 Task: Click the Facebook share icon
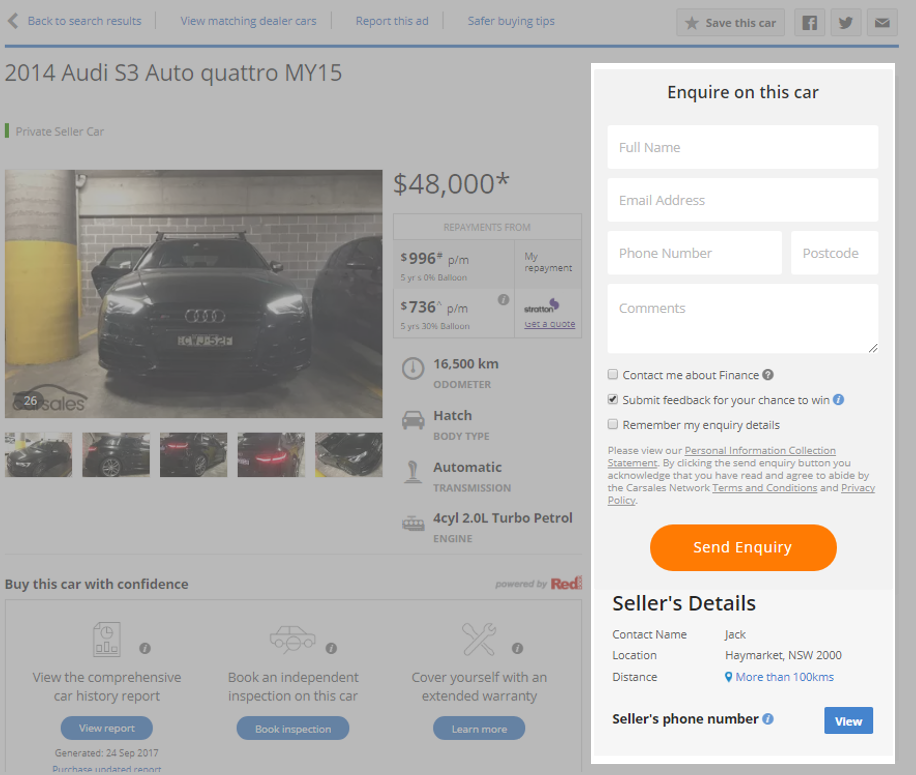(x=809, y=23)
